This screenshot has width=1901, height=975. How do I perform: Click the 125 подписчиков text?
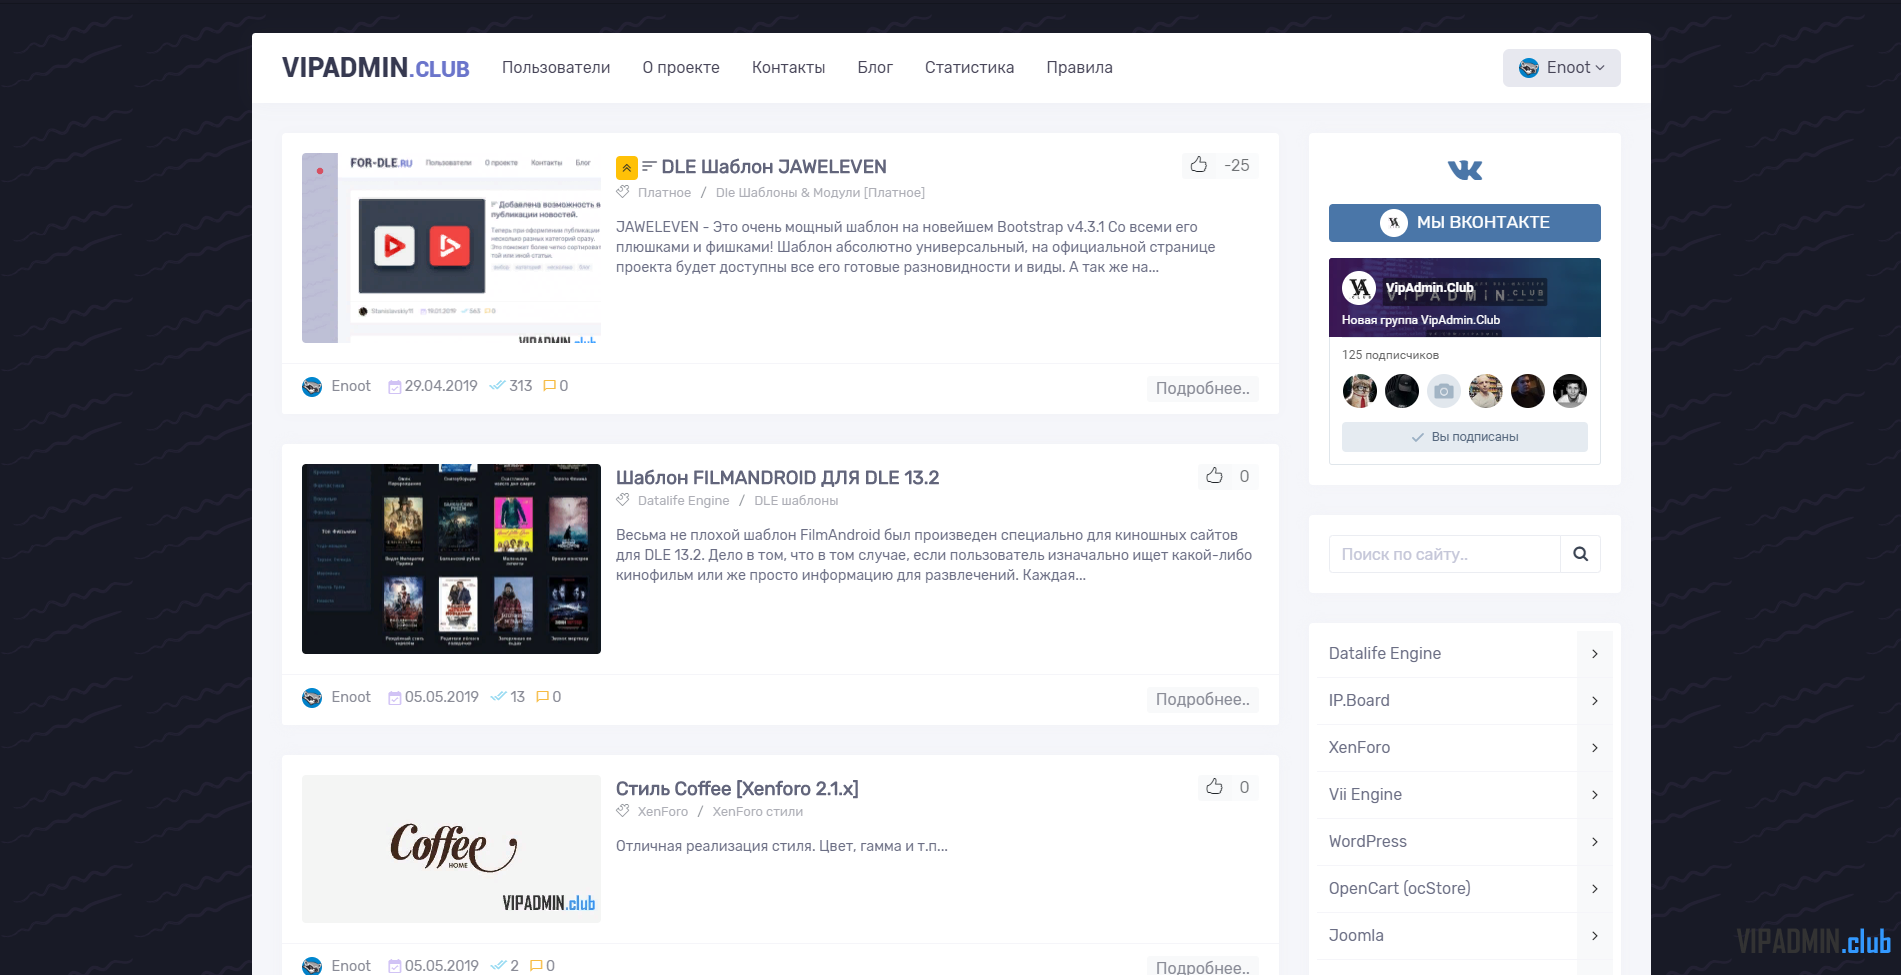coord(1390,355)
